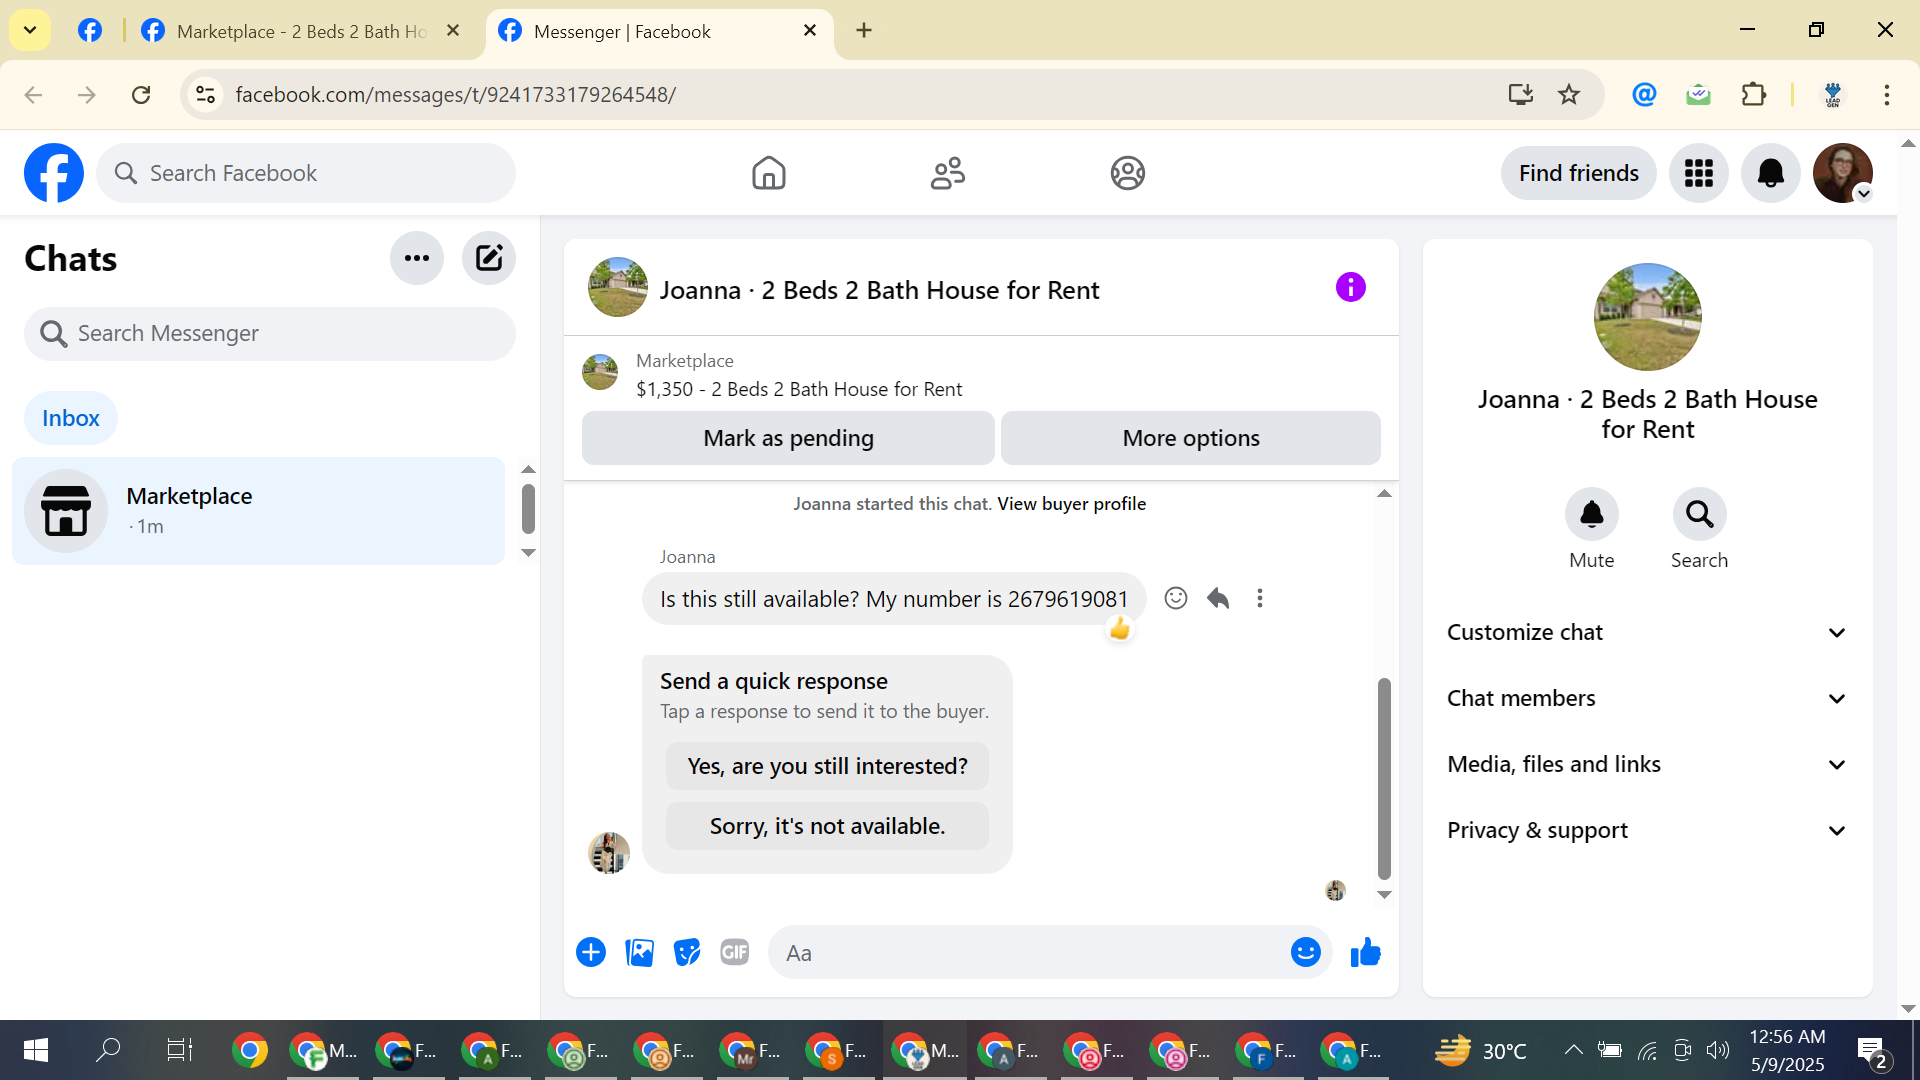Focus the Search Messenger field

[x=270, y=333]
